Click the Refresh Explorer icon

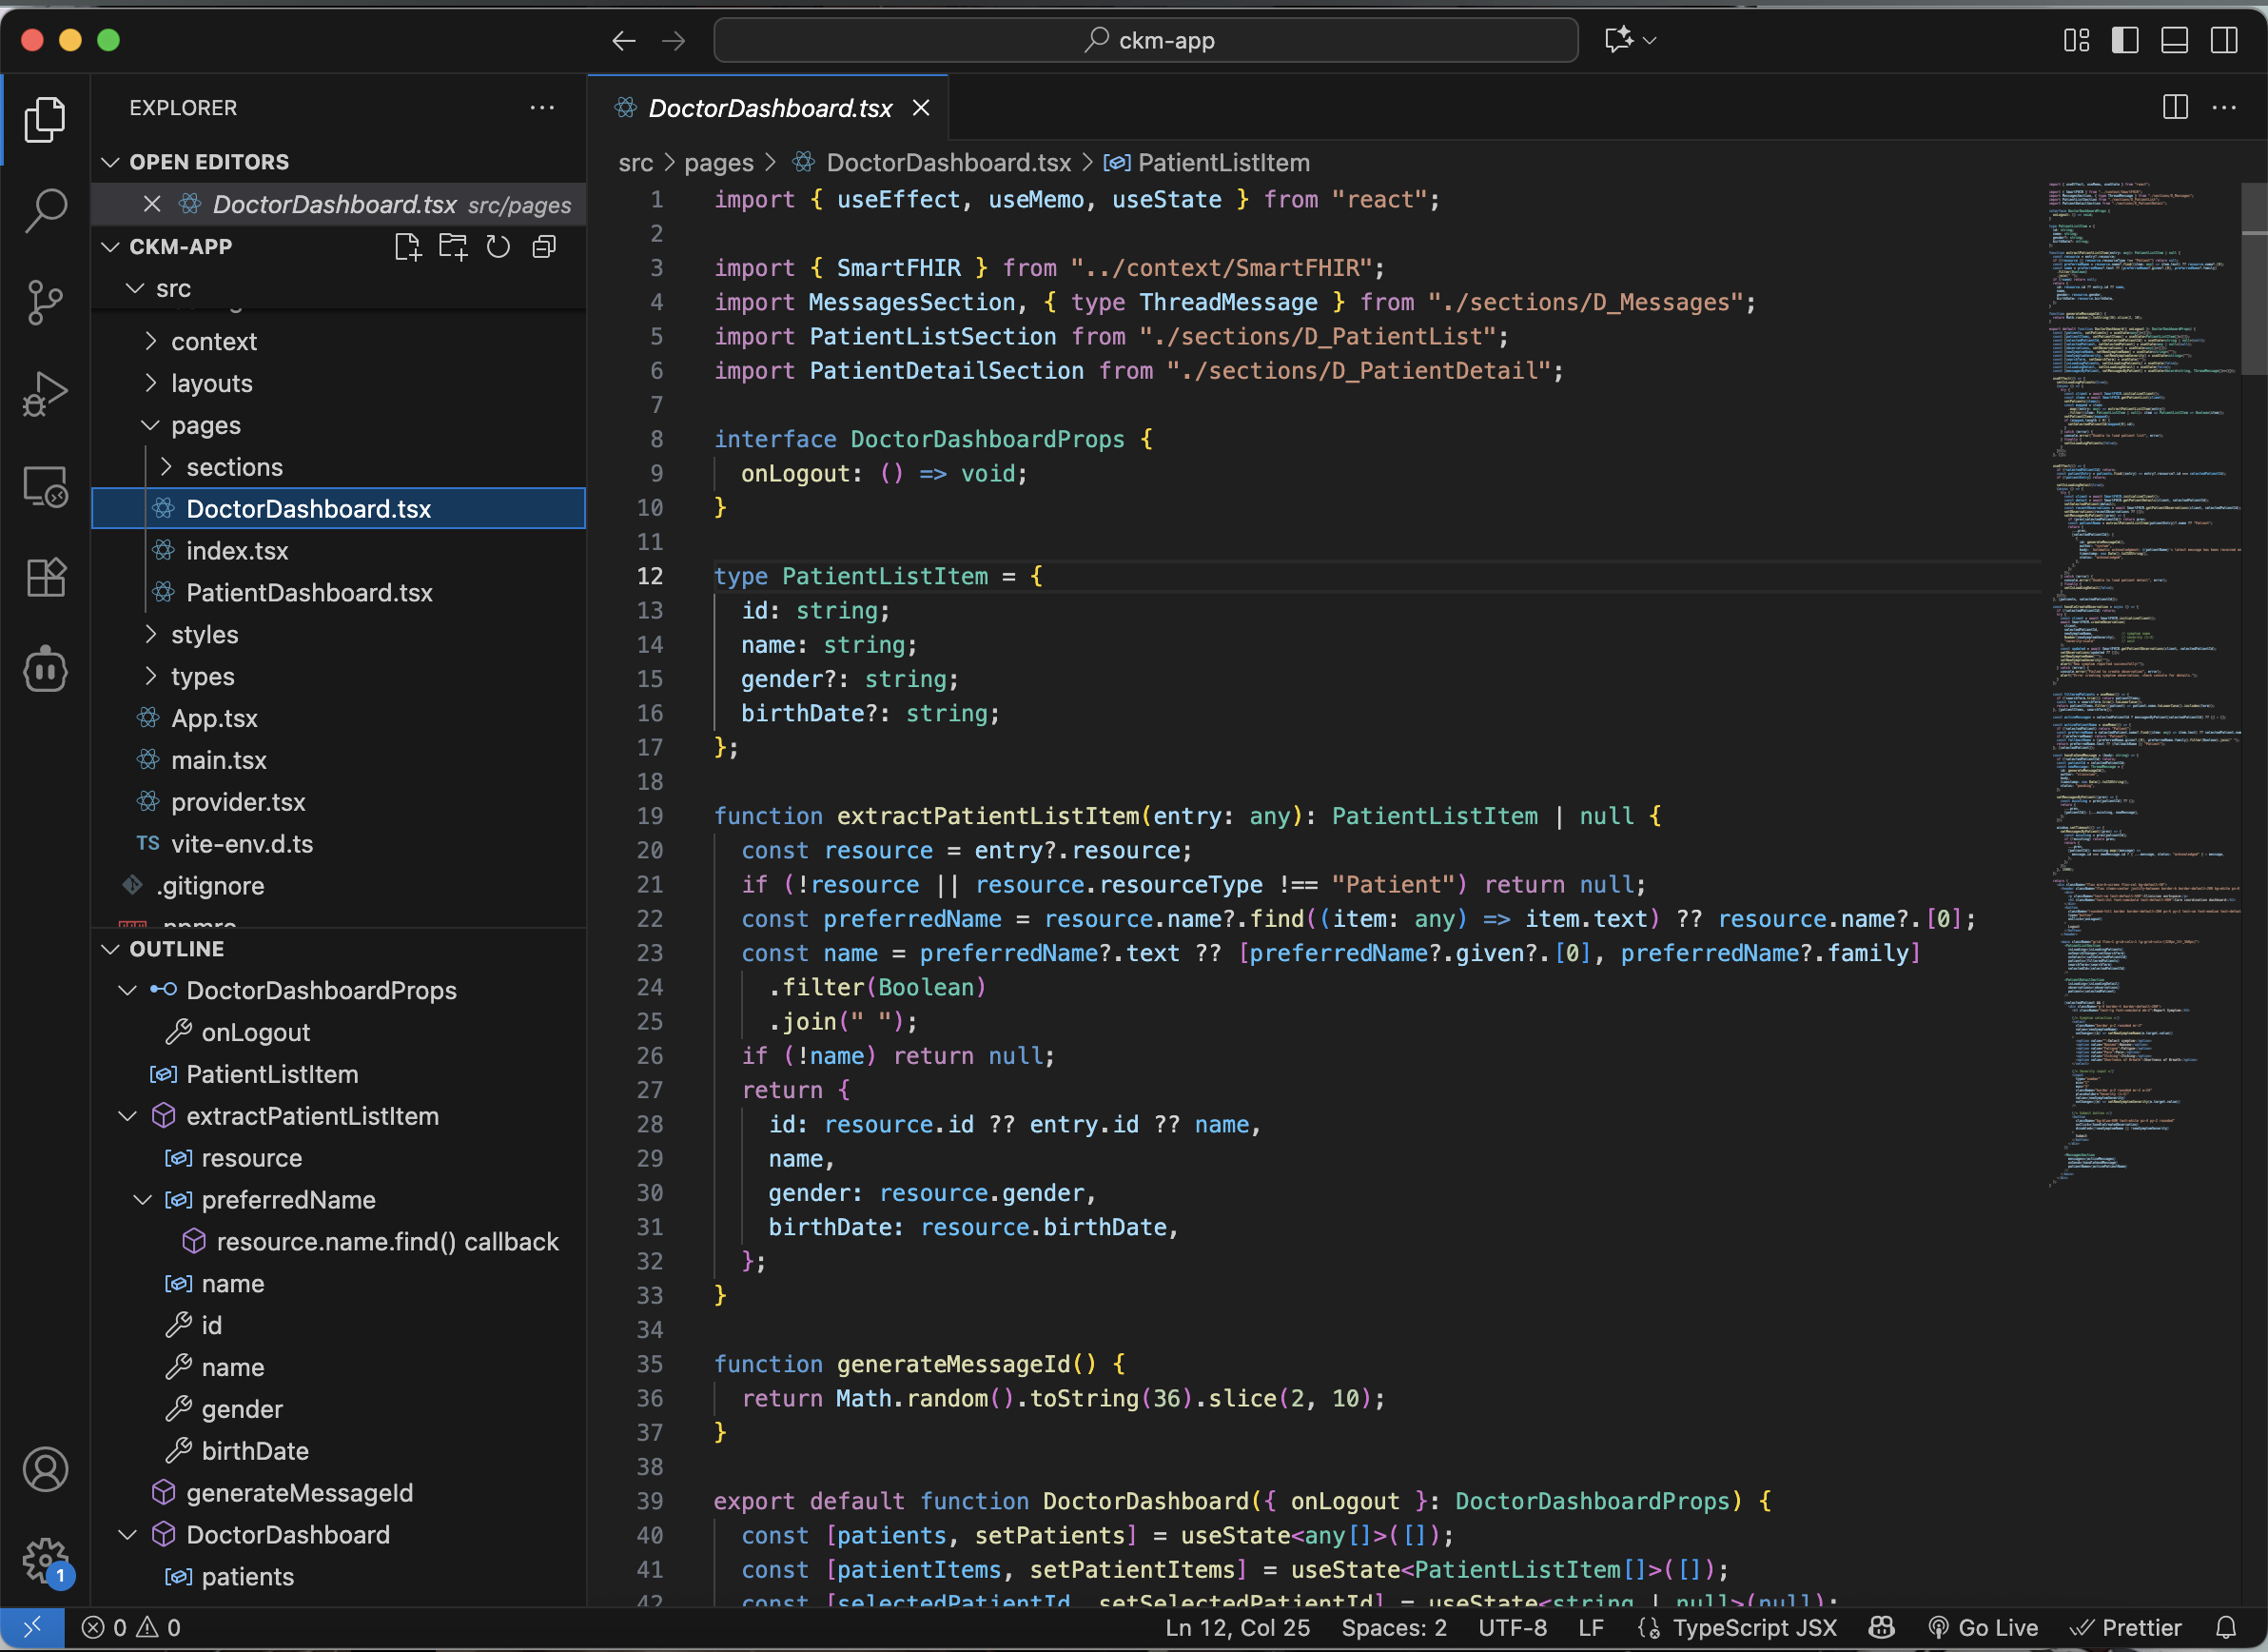[498, 247]
